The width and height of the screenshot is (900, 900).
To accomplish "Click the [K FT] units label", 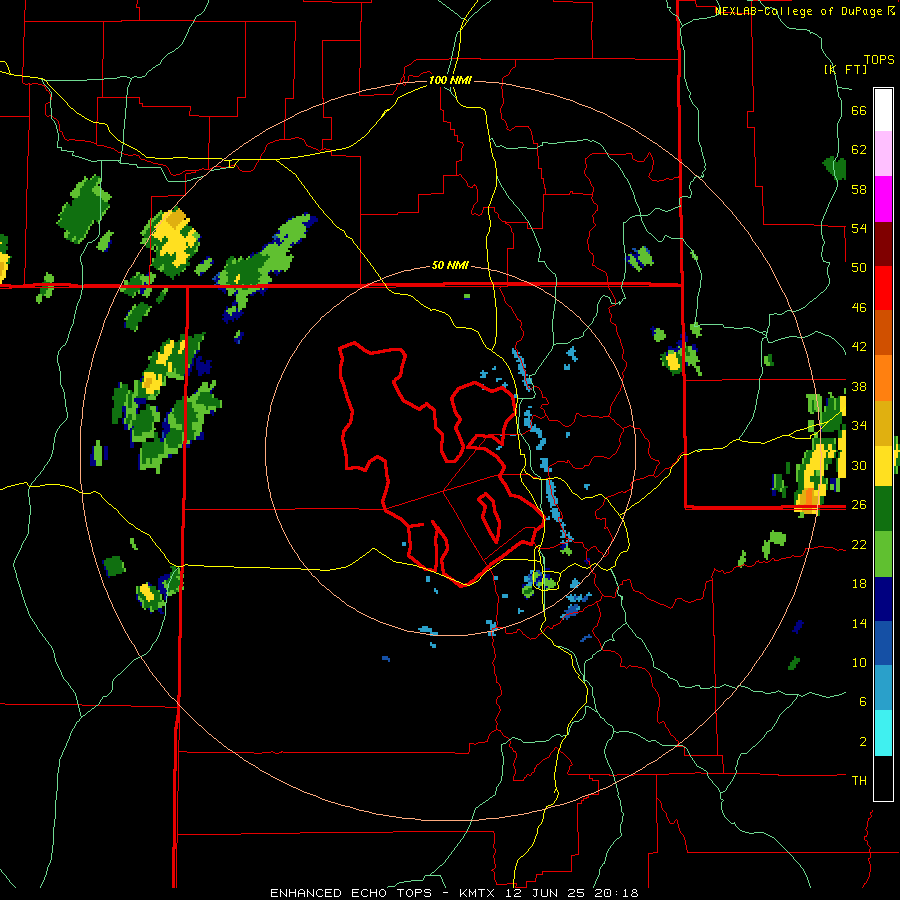I will pyautogui.click(x=845, y=69).
